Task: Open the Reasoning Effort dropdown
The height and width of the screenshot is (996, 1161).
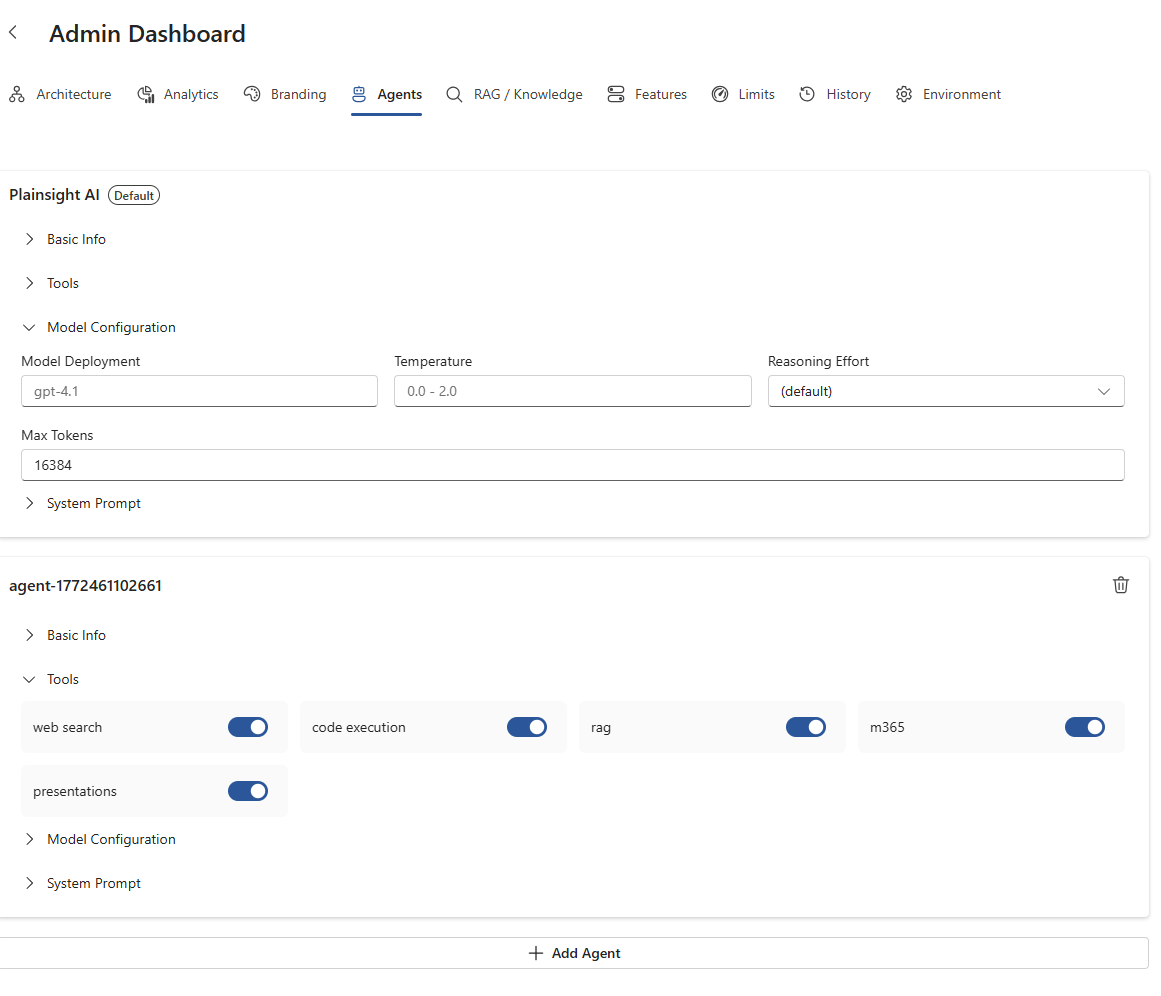Action: tap(945, 391)
